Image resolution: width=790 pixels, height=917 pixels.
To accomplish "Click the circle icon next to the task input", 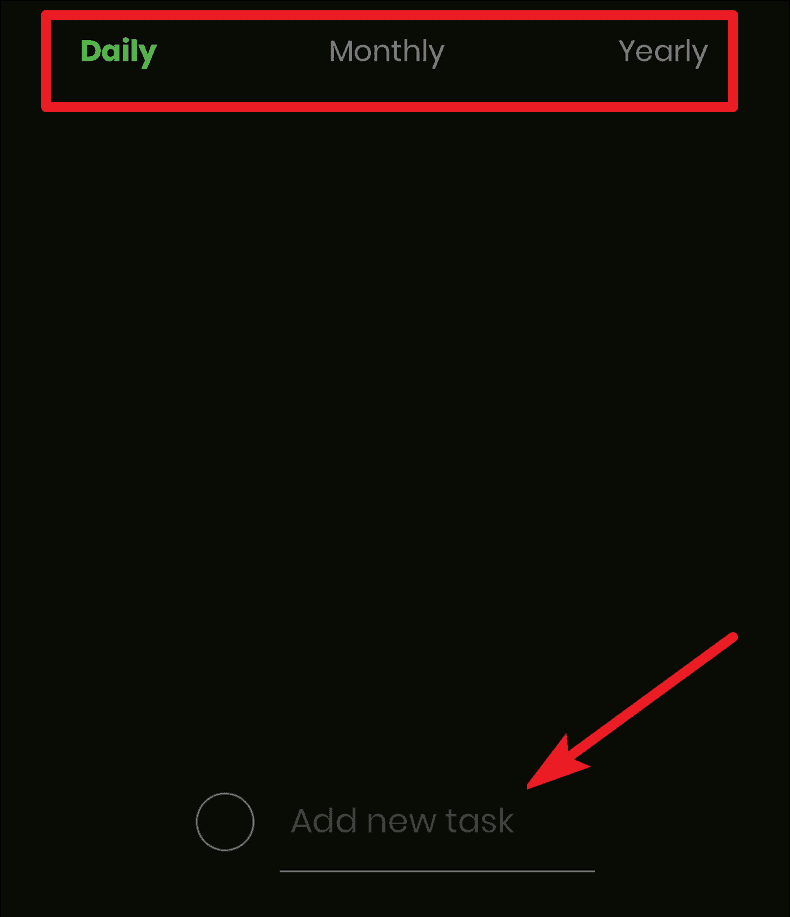I will 225,822.
